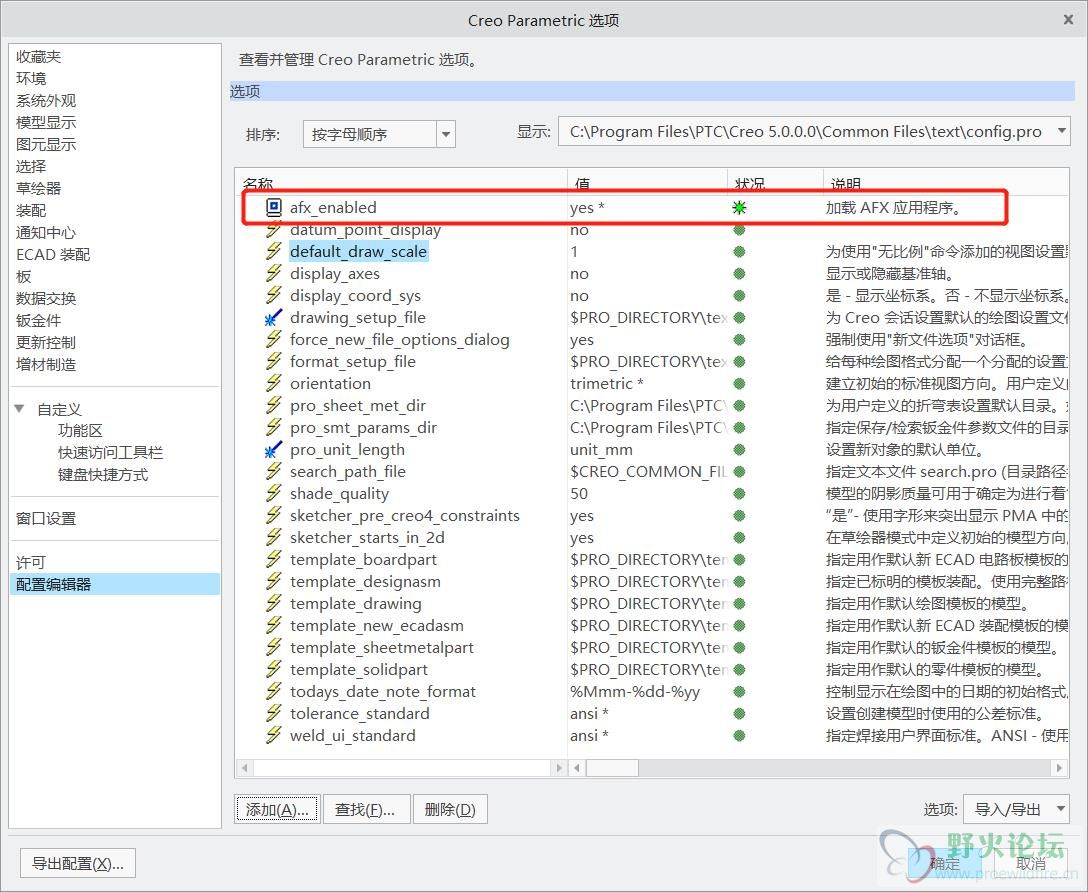The image size is (1088, 892).
Task: Click lightning icon next to template_drawing
Action: pos(273,603)
